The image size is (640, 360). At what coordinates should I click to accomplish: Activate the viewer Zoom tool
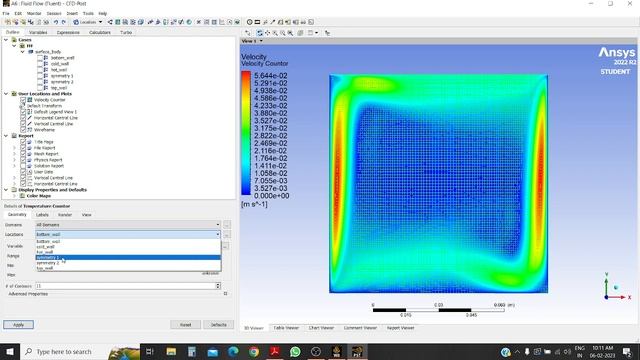coord(275,33)
